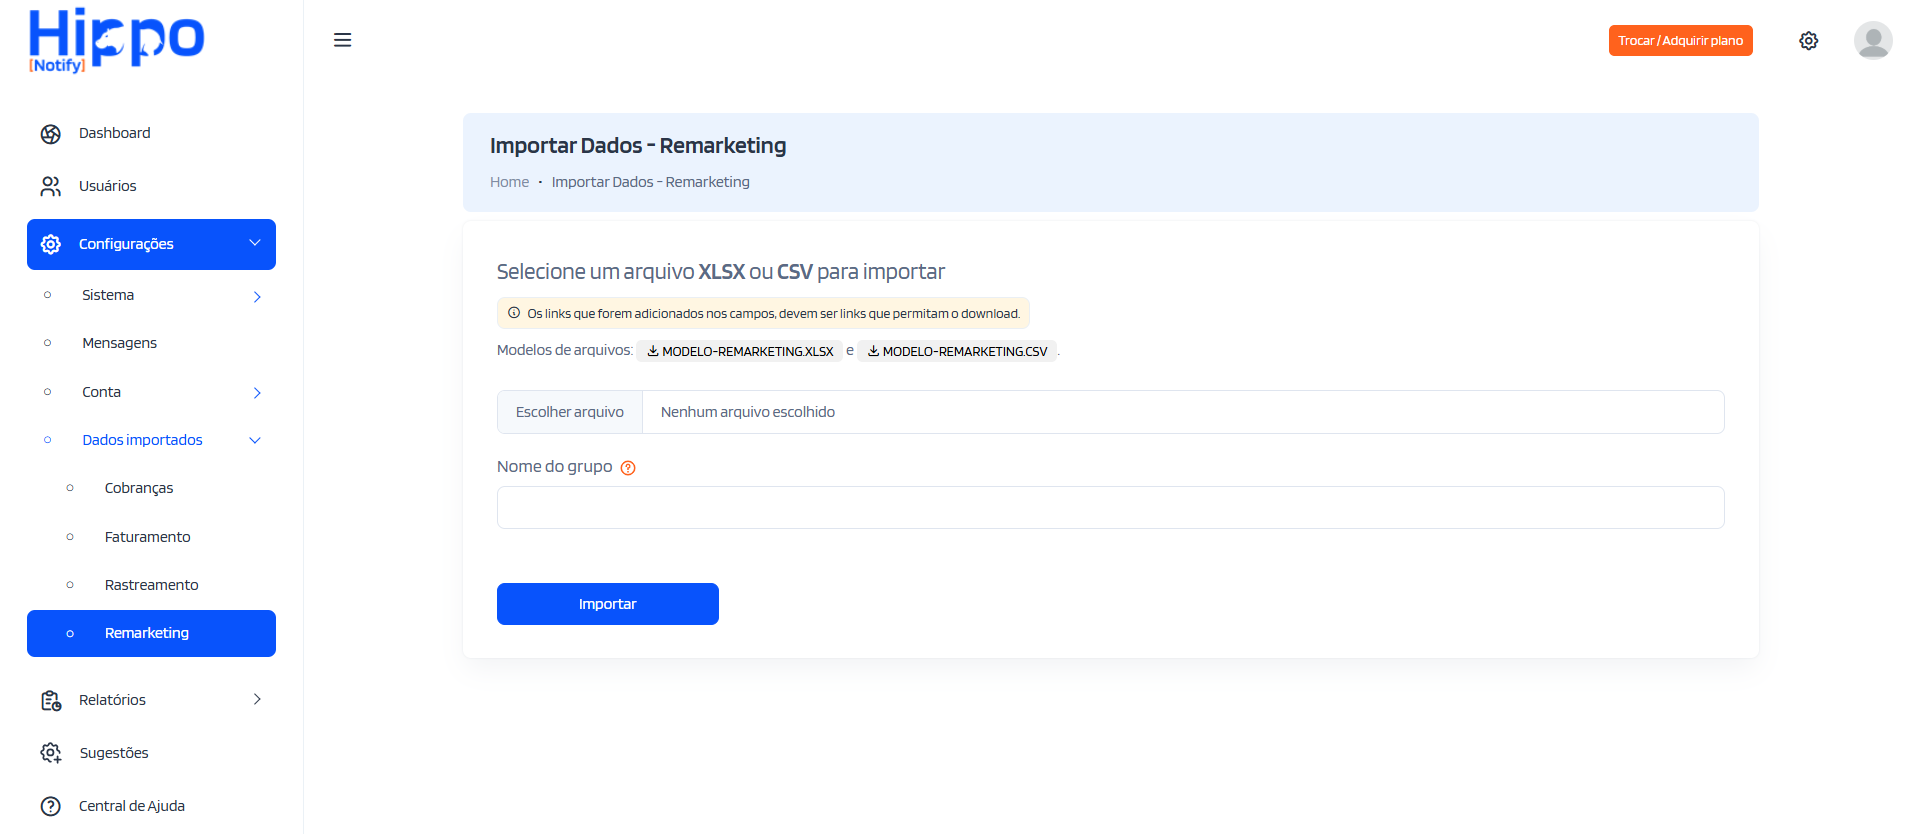Click the hamburger menu icon

(x=342, y=40)
